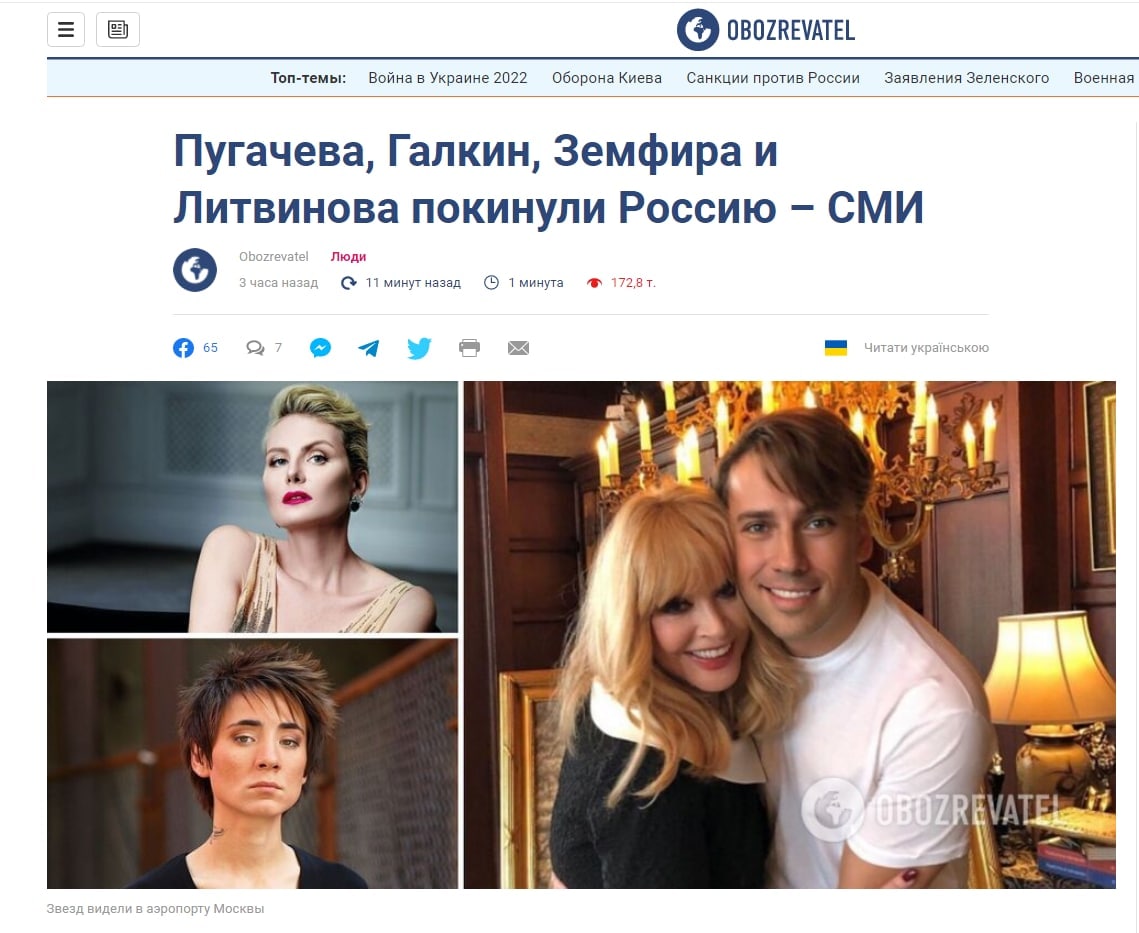1139x933 pixels.
Task: Open the couple photo under chandelier
Action: 790,634
